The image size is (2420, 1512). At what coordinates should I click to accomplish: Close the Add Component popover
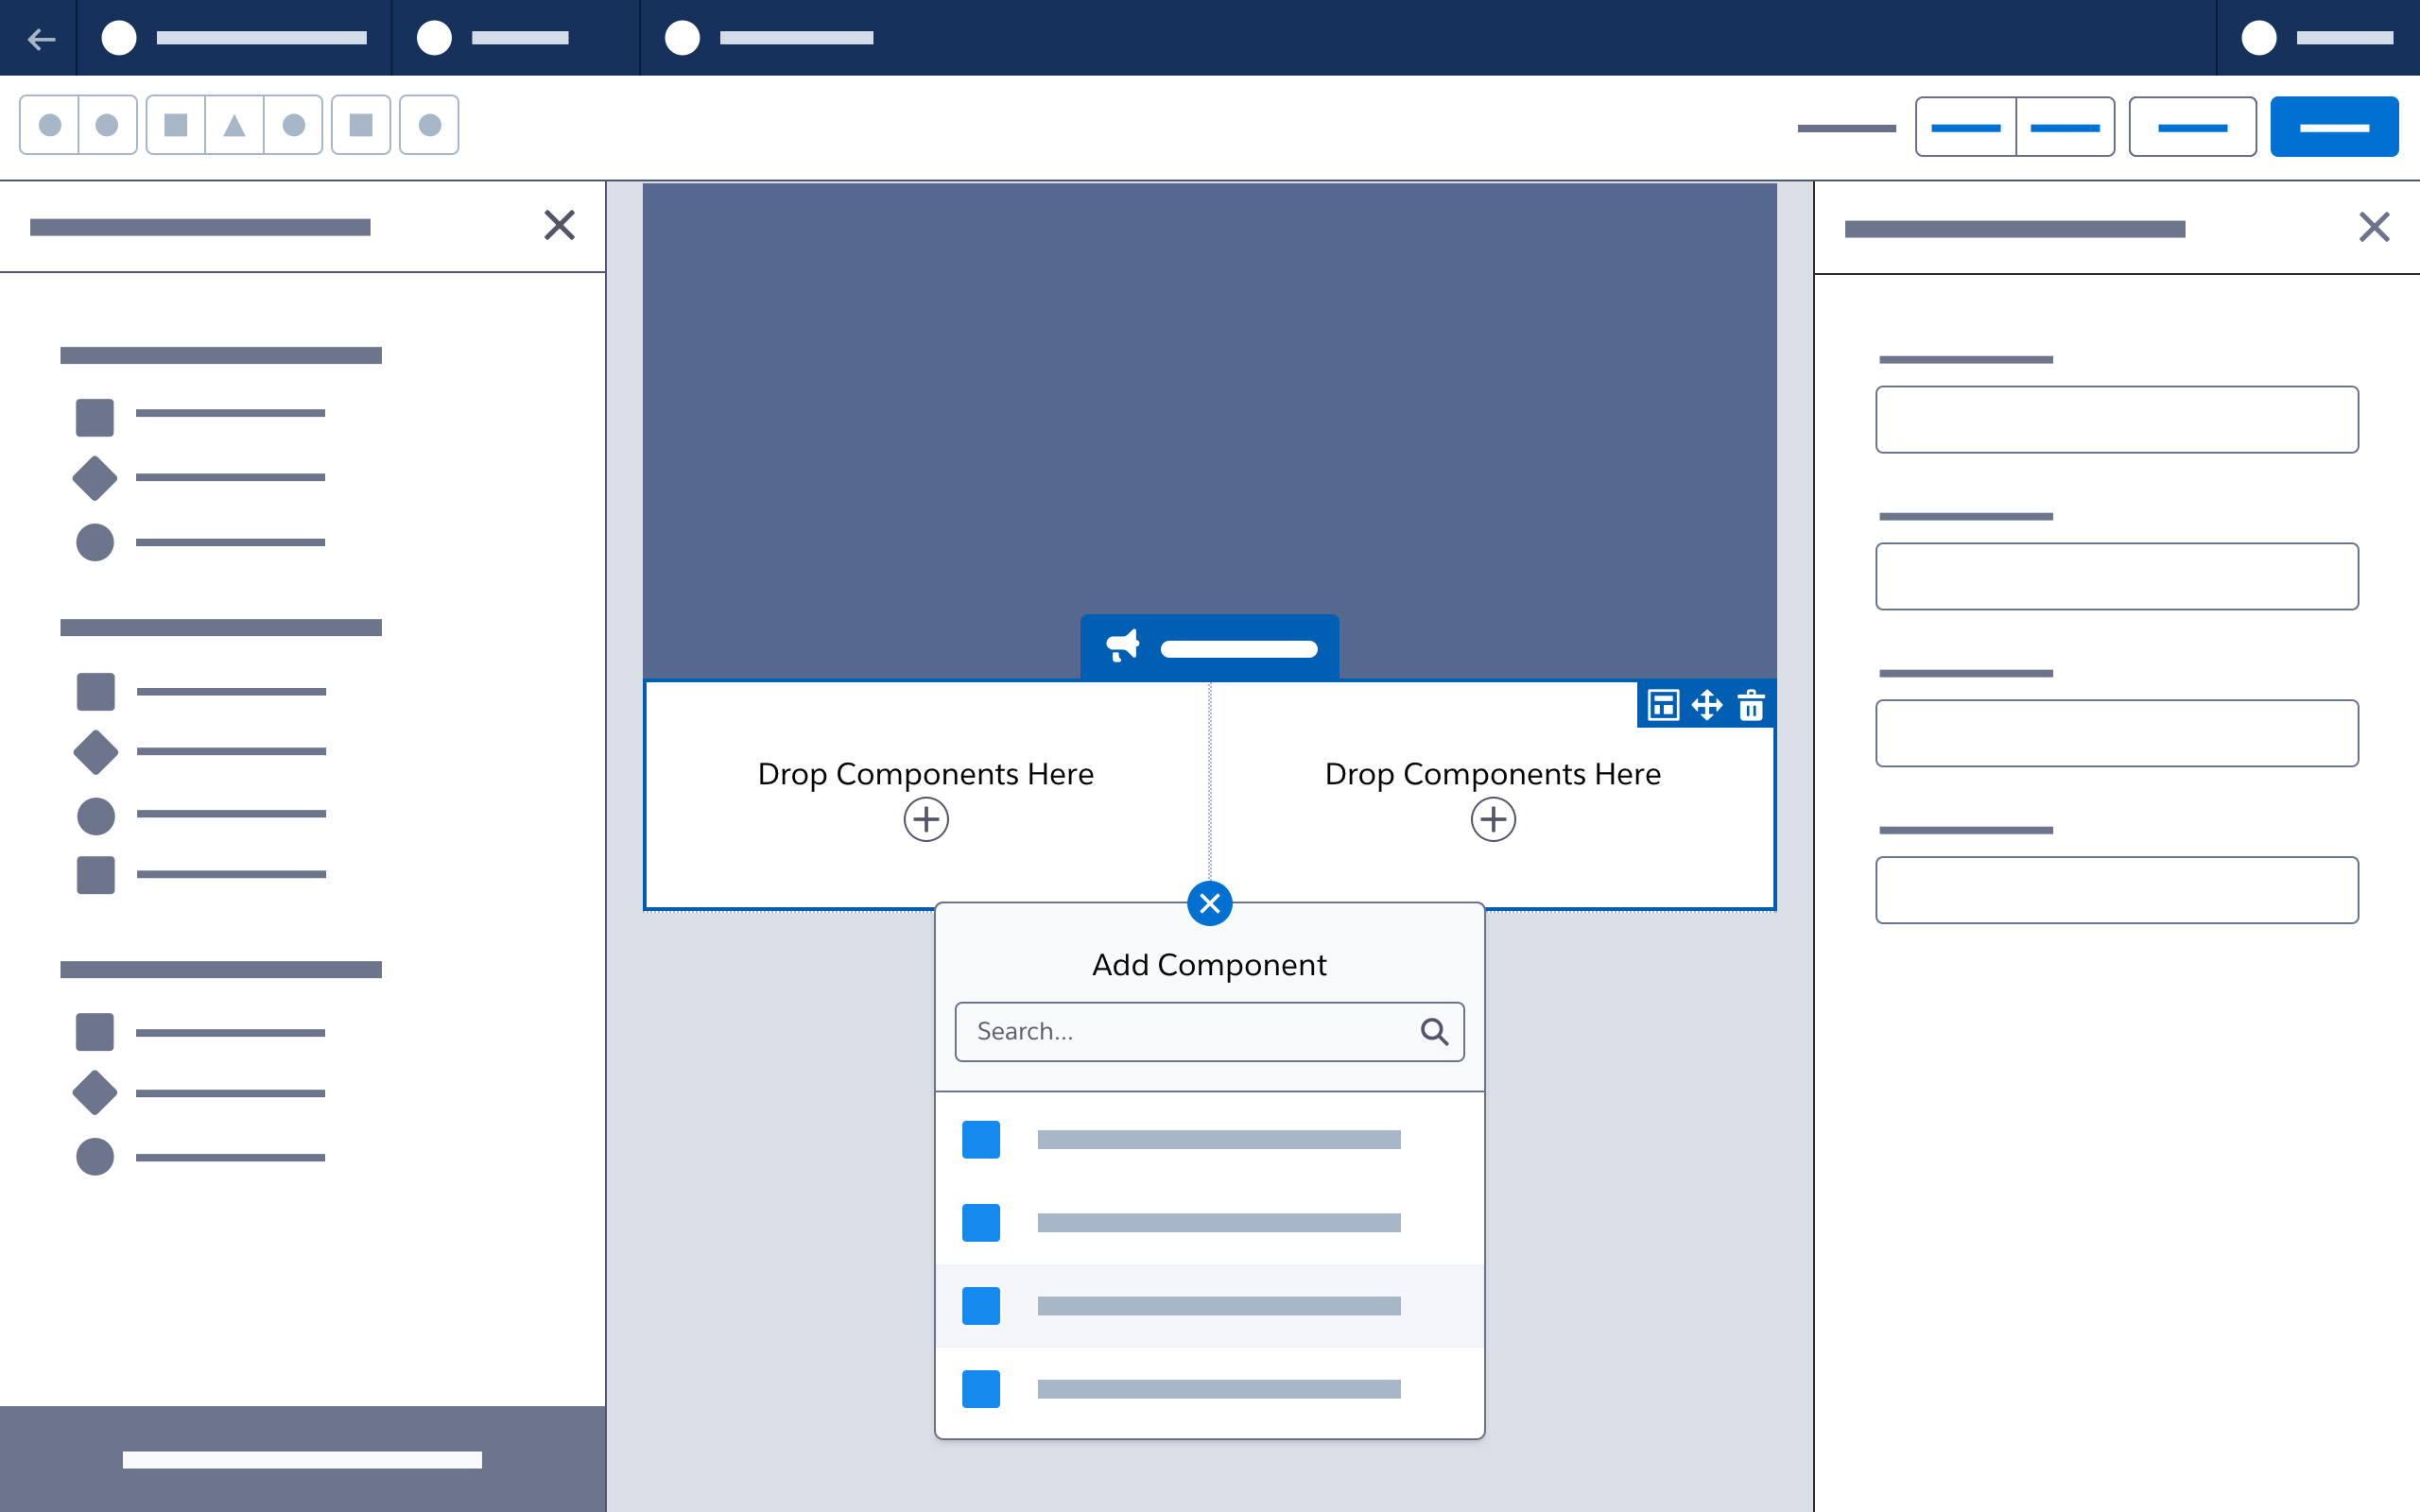(1209, 903)
